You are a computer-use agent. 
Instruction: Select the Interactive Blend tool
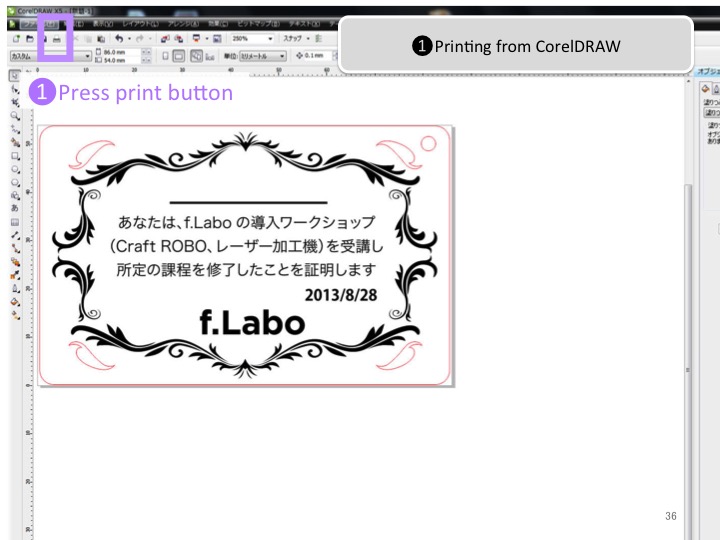coord(15,262)
